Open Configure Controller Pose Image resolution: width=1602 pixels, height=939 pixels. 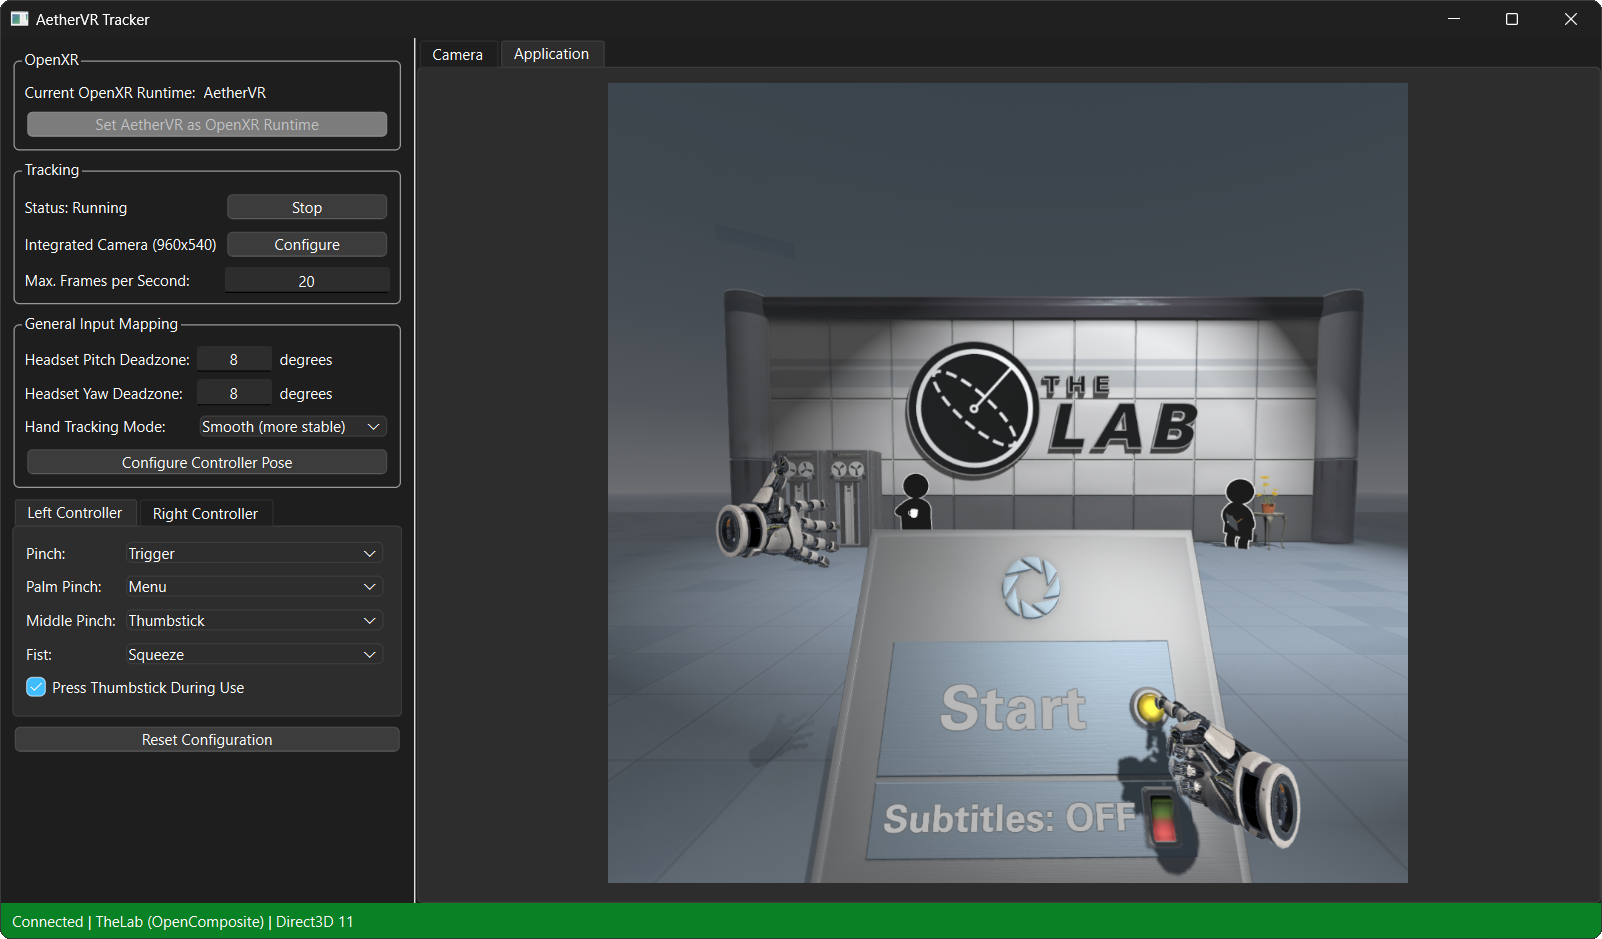[x=206, y=462]
